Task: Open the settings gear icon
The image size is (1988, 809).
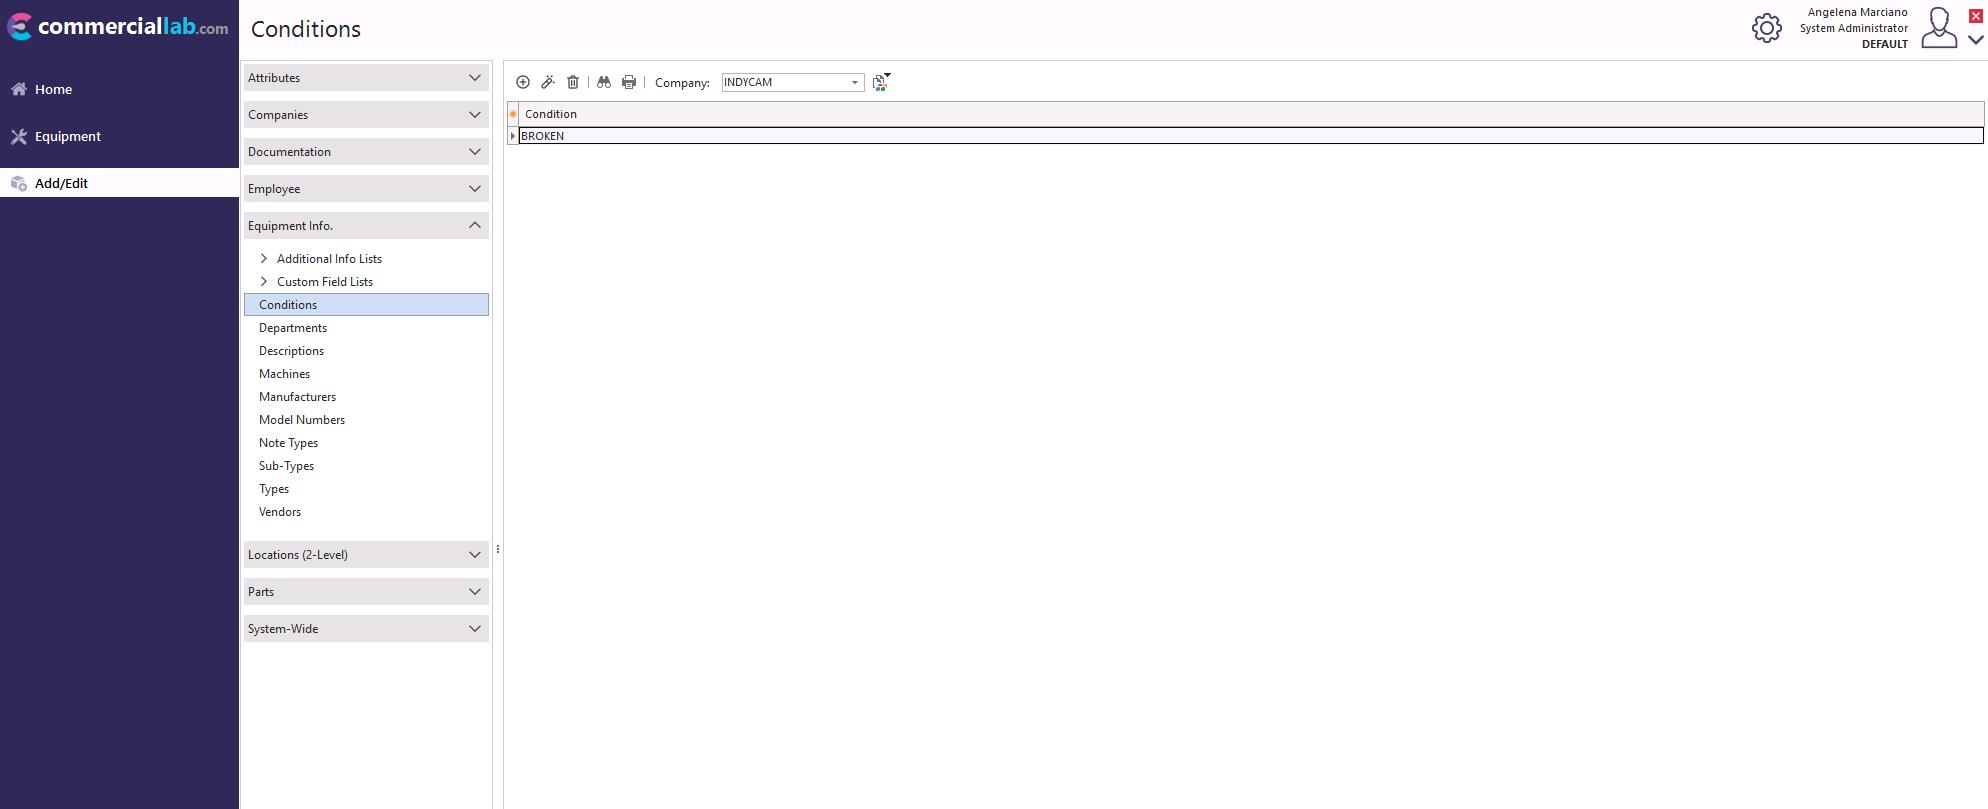Action: (x=1766, y=28)
